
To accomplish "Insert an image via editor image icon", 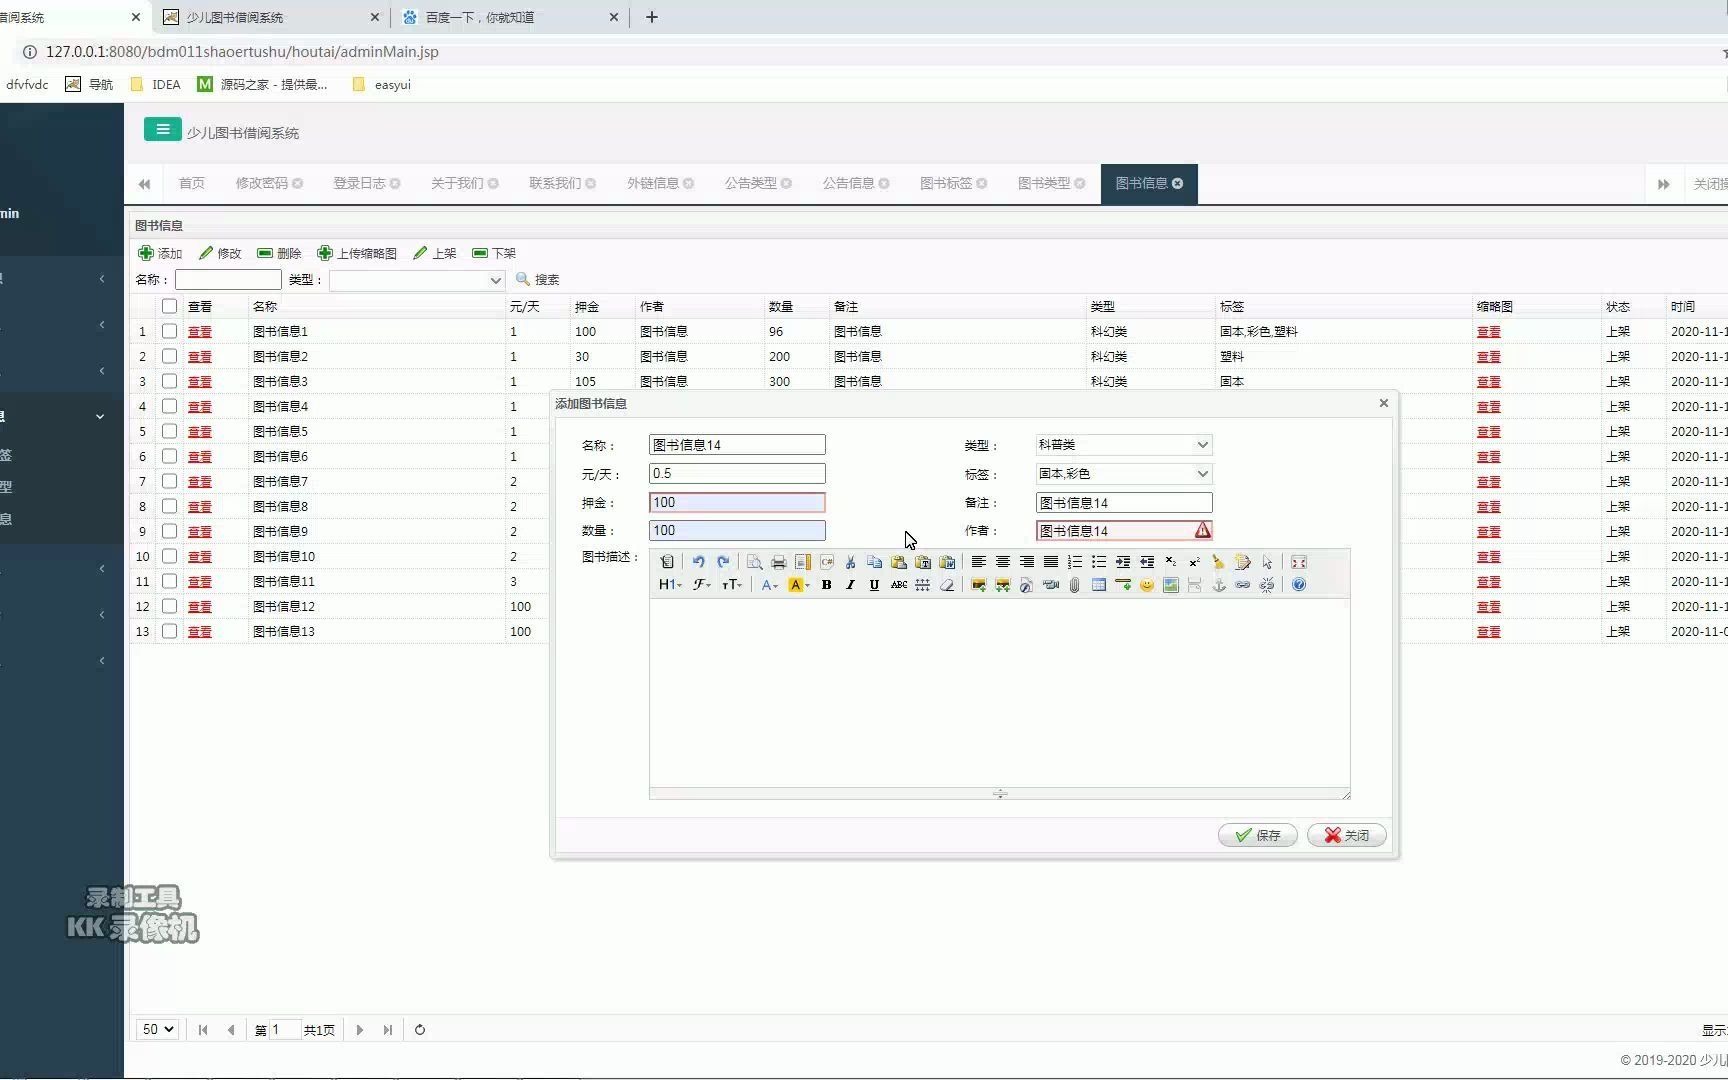I will point(979,585).
